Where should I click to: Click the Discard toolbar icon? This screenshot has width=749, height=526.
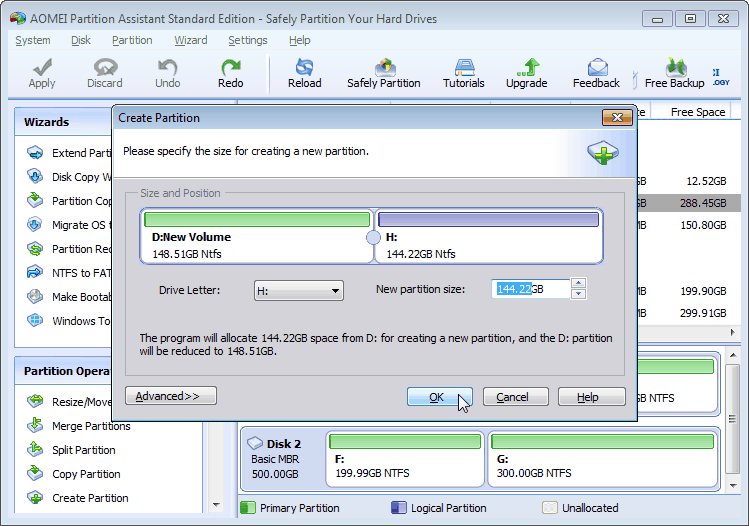coord(105,67)
